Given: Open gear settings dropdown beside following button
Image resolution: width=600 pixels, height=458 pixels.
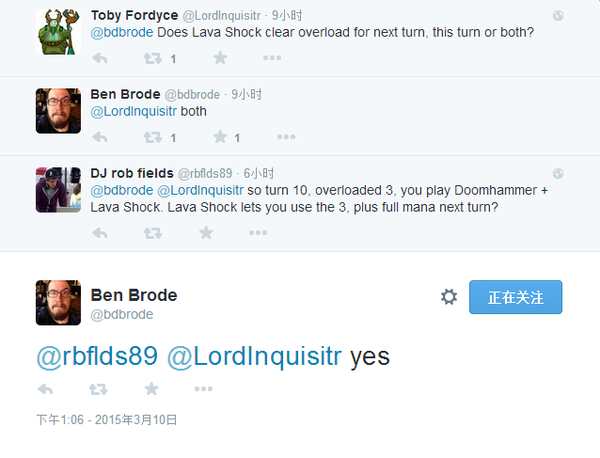Looking at the screenshot, I should 449,297.
